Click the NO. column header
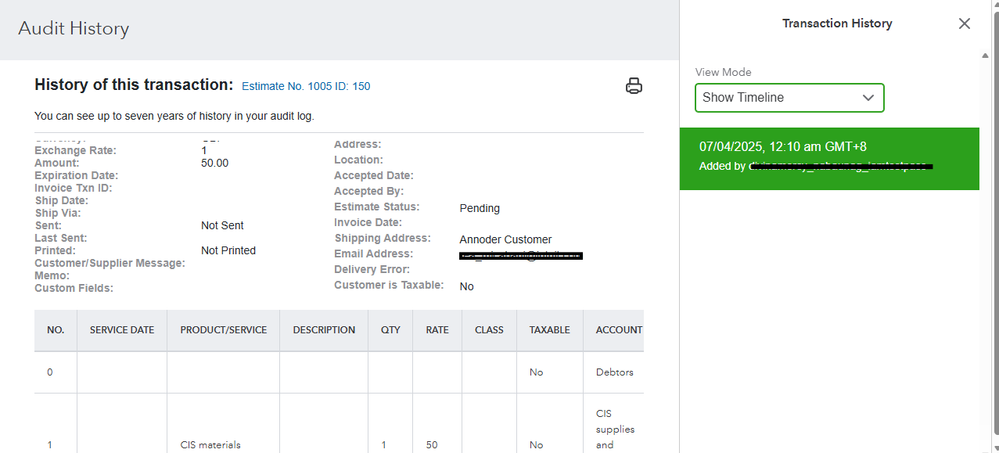The width and height of the screenshot is (999, 453). pos(56,330)
